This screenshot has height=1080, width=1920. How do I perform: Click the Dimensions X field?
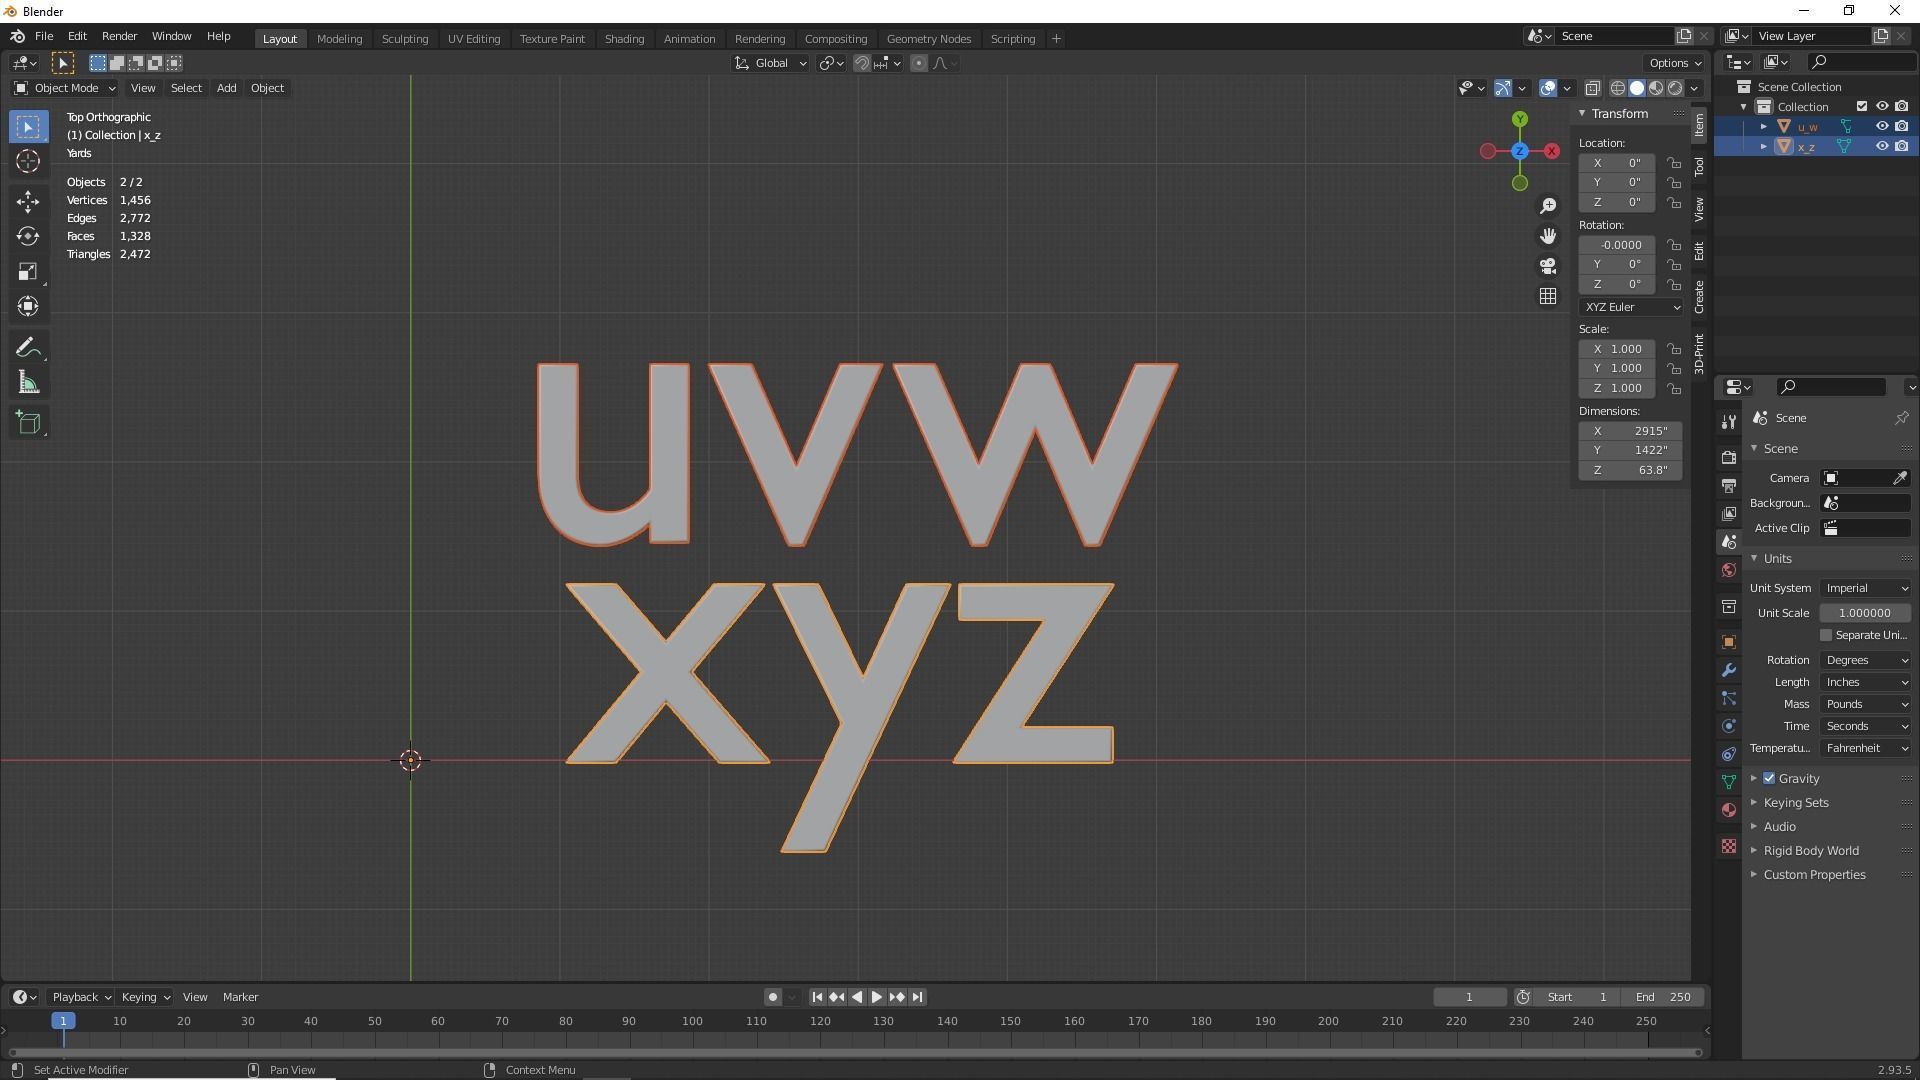click(x=1630, y=431)
